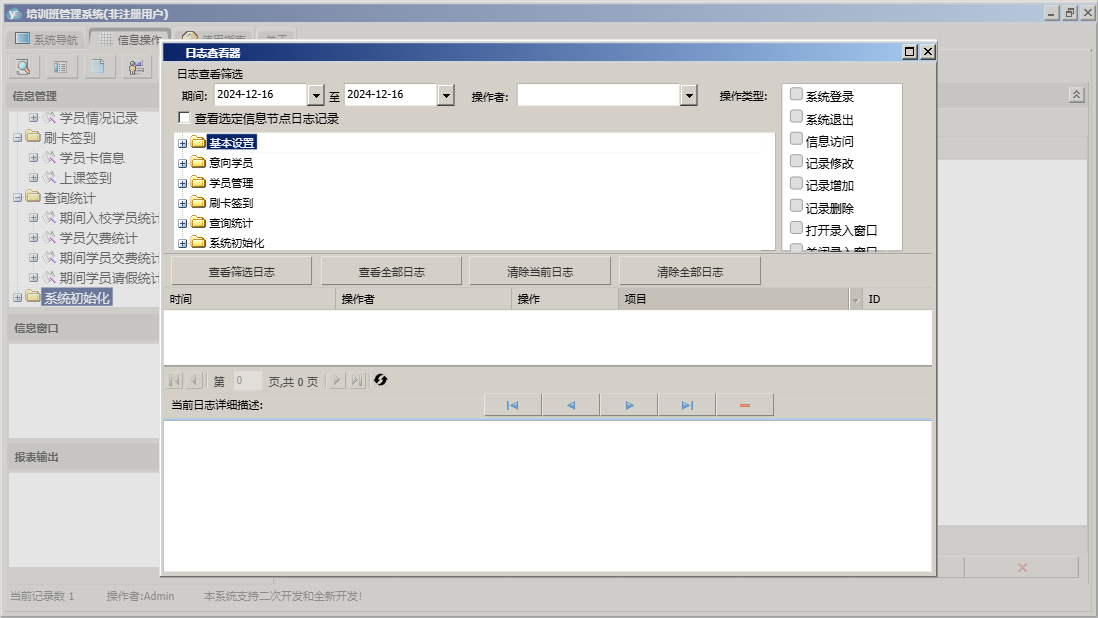Check the 信息访问 operation type

click(796, 139)
